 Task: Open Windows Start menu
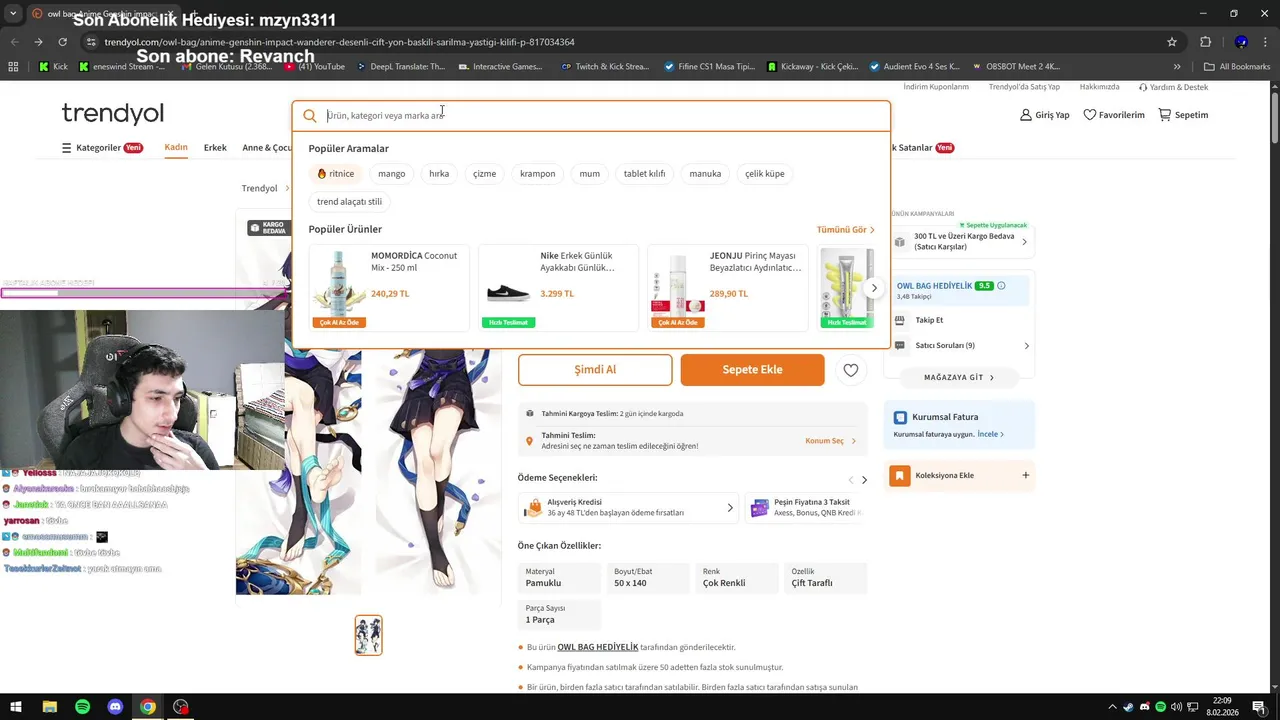click(x=16, y=707)
